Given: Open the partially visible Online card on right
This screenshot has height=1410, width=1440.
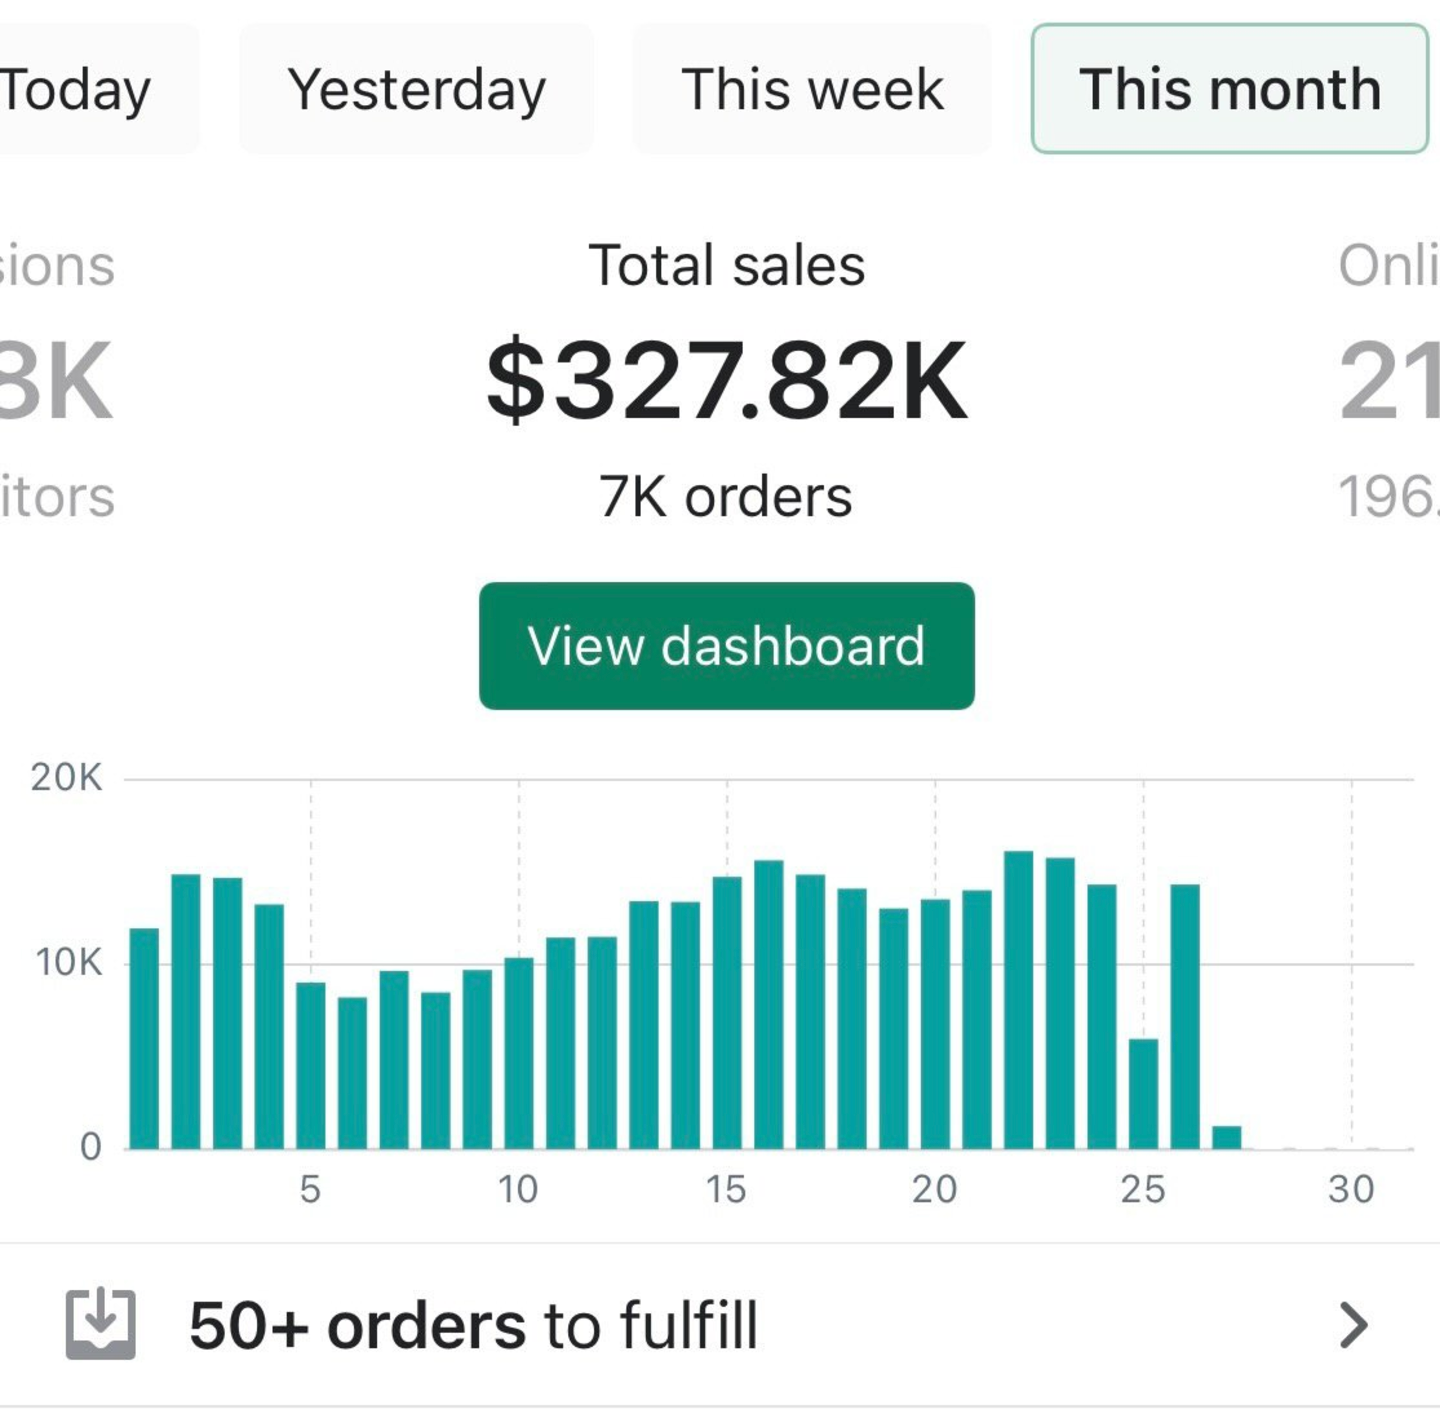Looking at the screenshot, I should pos(1388,380).
